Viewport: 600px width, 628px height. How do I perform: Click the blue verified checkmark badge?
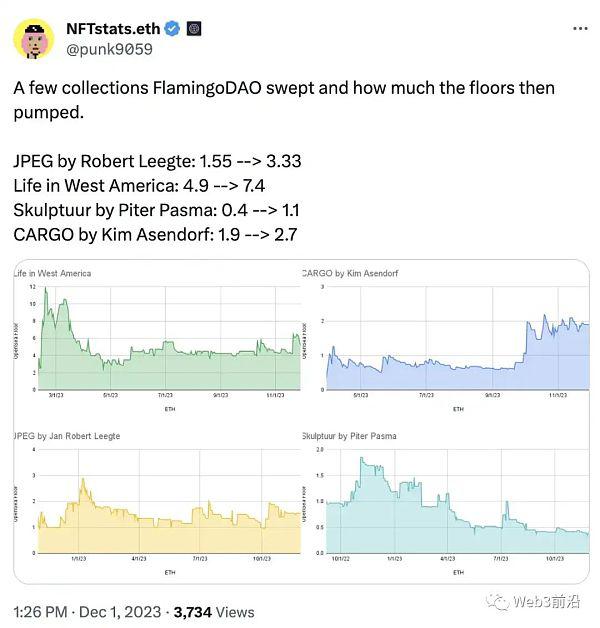(x=172, y=29)
